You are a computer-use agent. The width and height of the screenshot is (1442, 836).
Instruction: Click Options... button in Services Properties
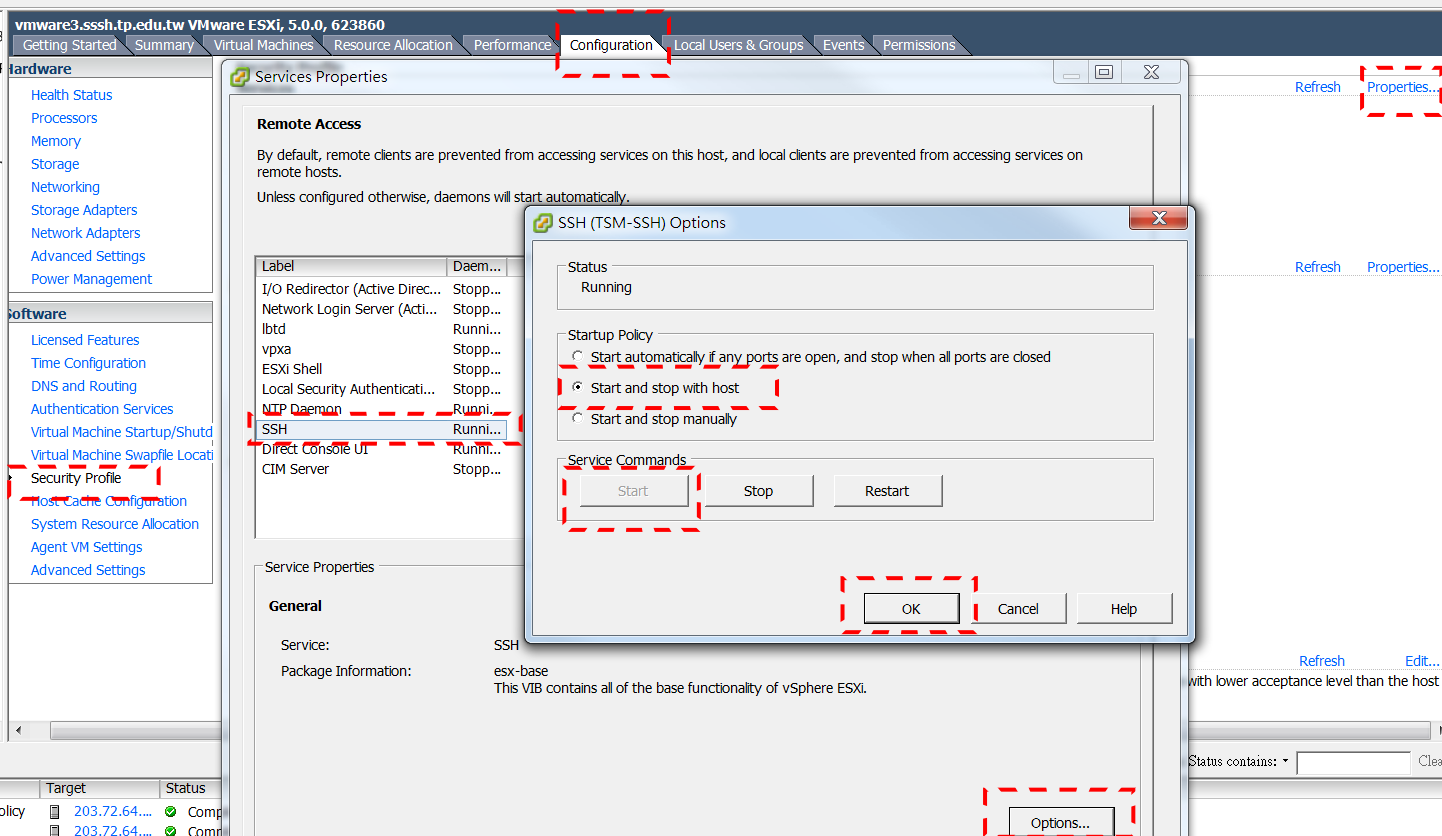click(x=1061, y=823)
